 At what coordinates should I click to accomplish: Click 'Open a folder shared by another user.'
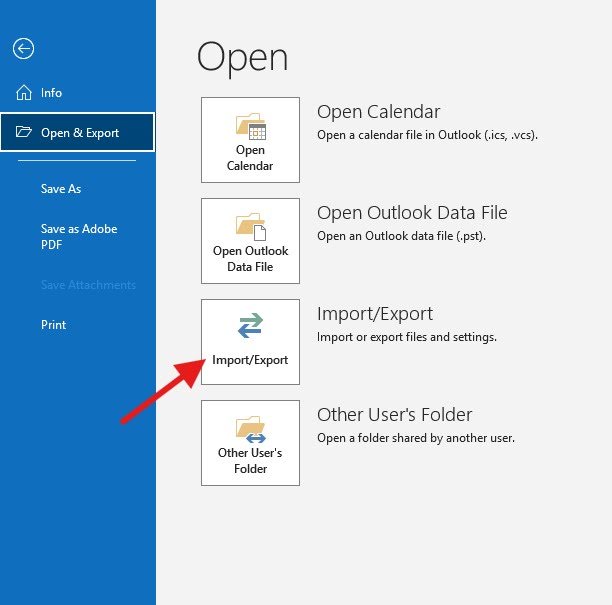[x=416, y=438]
